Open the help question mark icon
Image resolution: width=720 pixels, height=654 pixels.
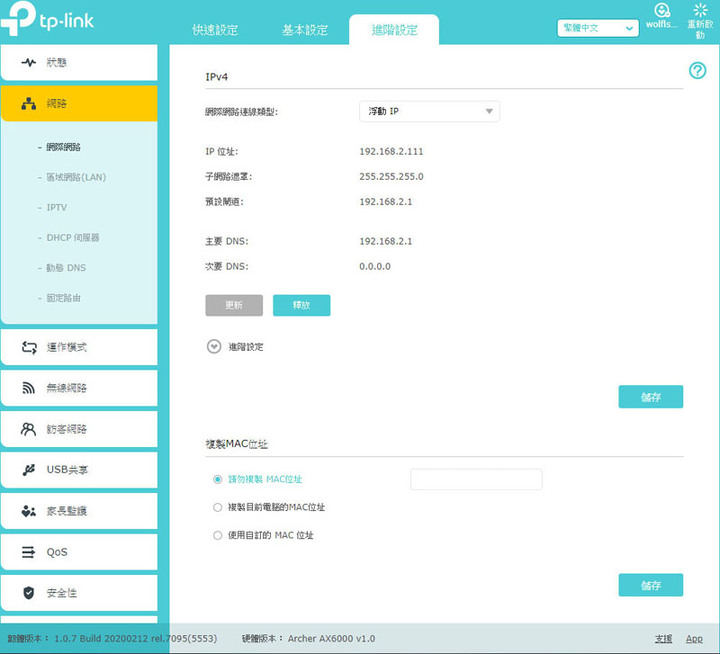tap(698, 71)
